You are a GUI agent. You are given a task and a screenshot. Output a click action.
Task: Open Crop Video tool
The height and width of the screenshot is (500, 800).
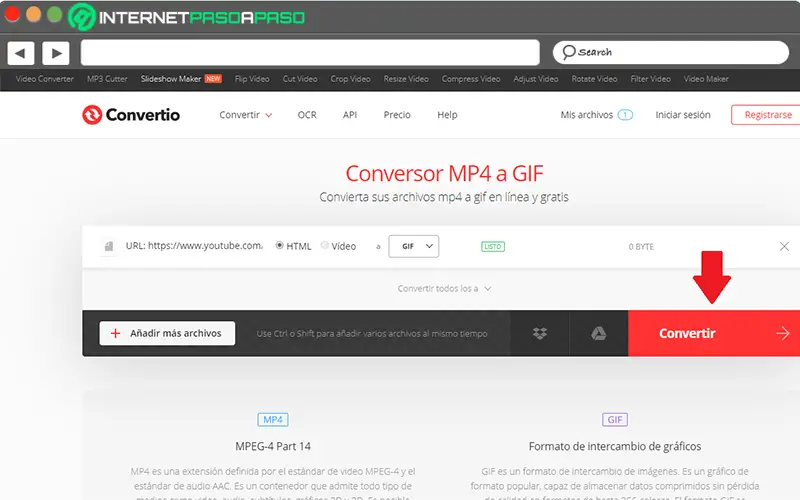[x=351, y=79]
